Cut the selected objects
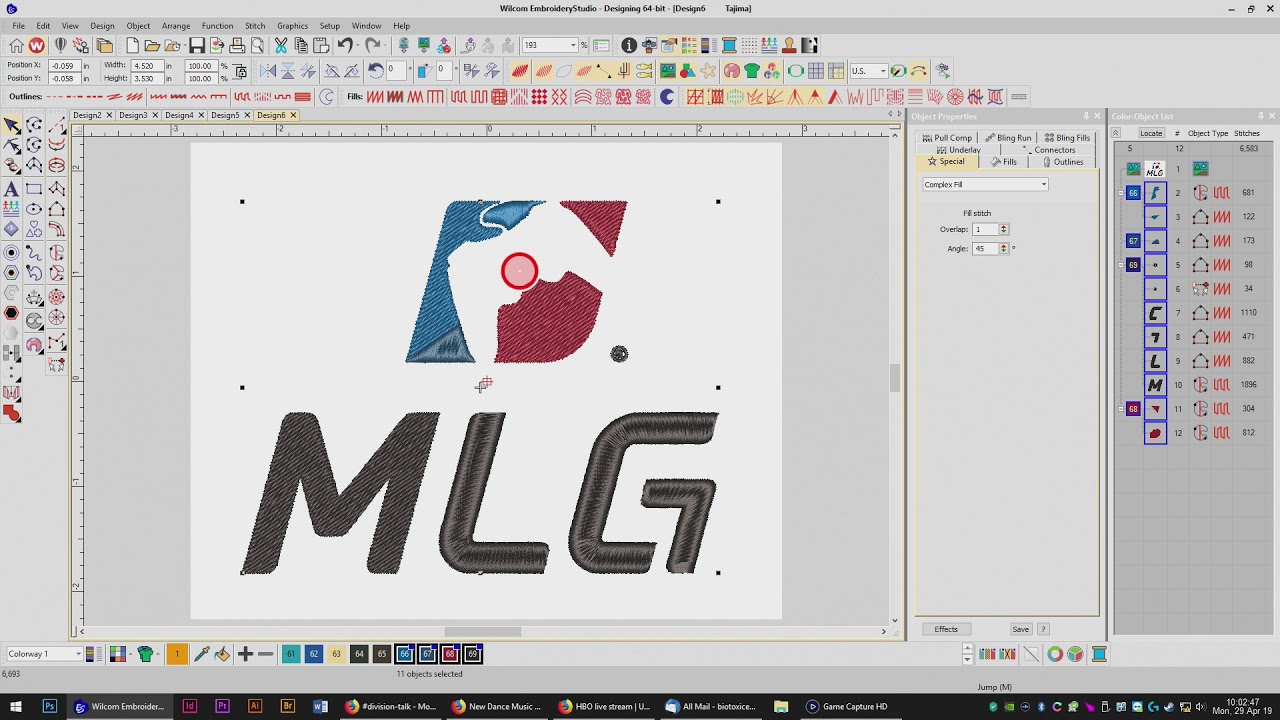Image resolution: width=1280 pixels, height=720 pixels. click(x=281, y=45)
